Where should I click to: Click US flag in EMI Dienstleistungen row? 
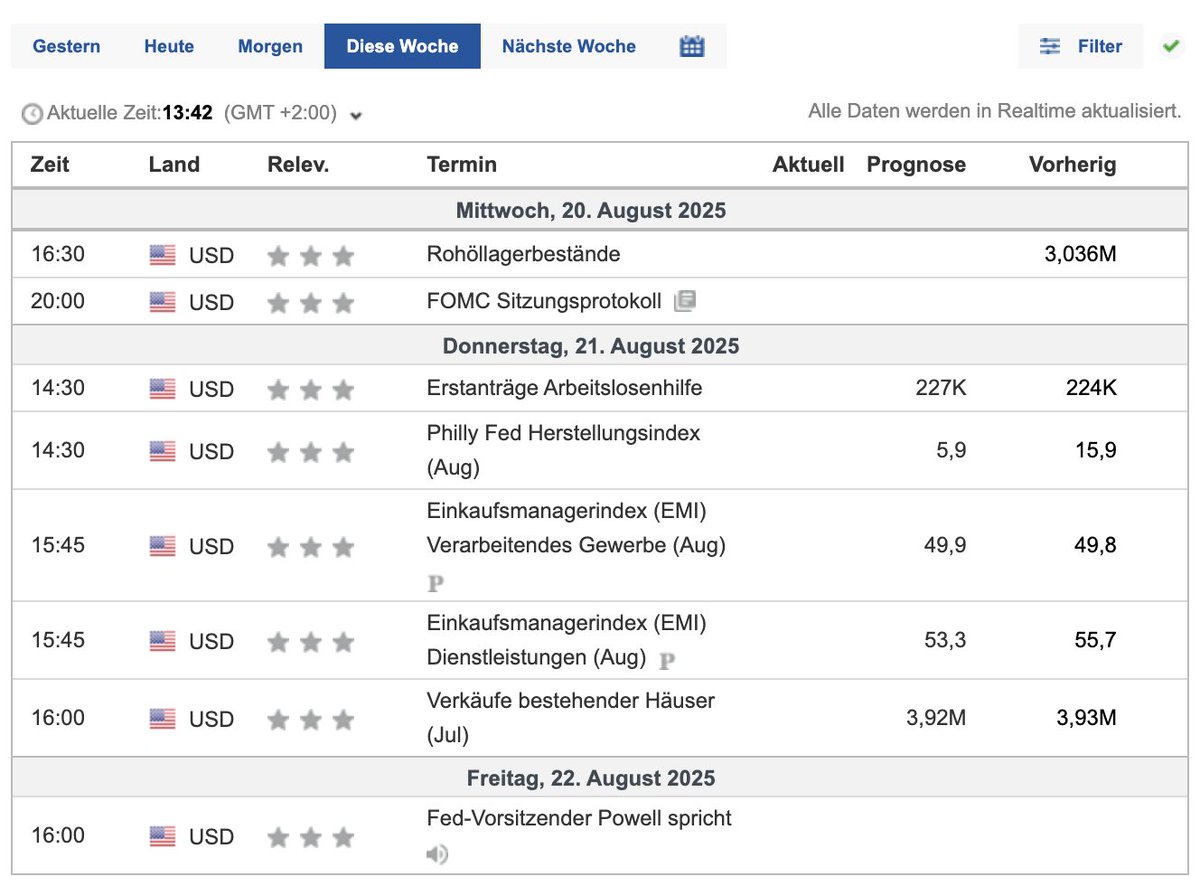click(x=162, y=641)
